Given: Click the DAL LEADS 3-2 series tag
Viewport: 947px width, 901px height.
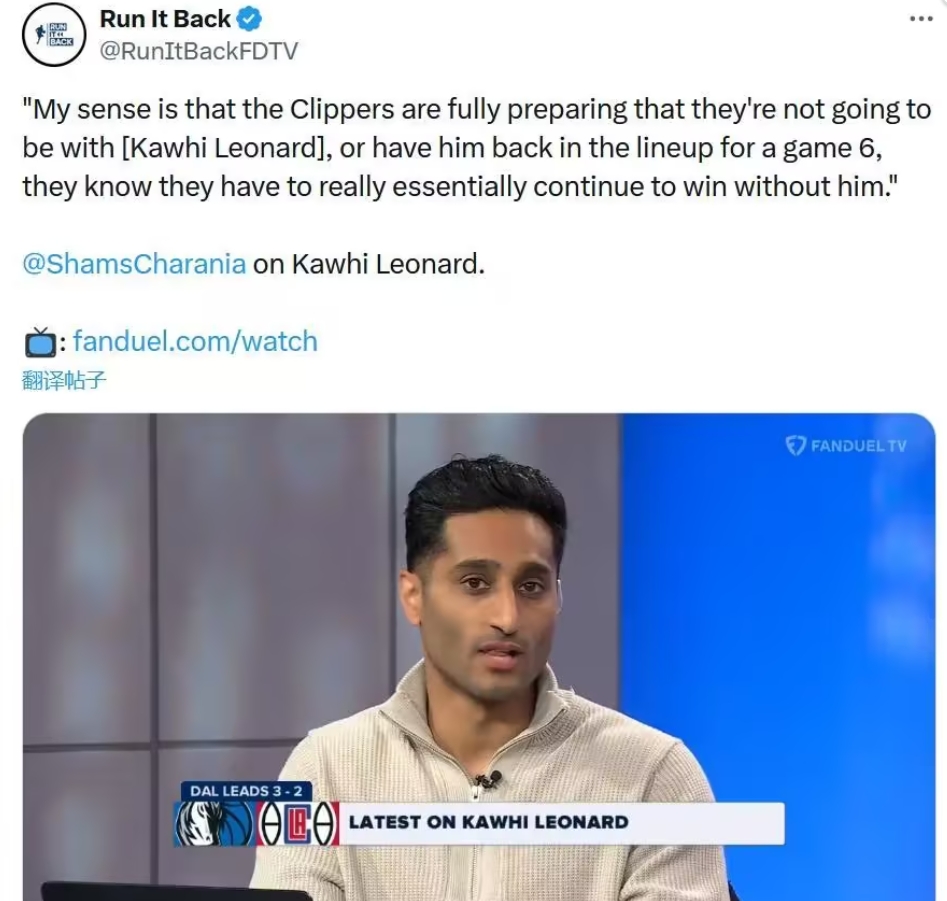Looking at the screenshot, I should (x=246, y=791).
